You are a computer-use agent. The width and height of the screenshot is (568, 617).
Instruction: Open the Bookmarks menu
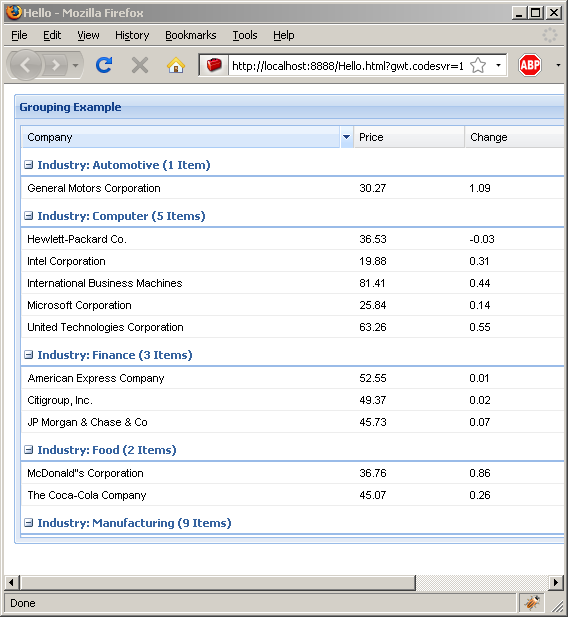(x=191, y=35)
